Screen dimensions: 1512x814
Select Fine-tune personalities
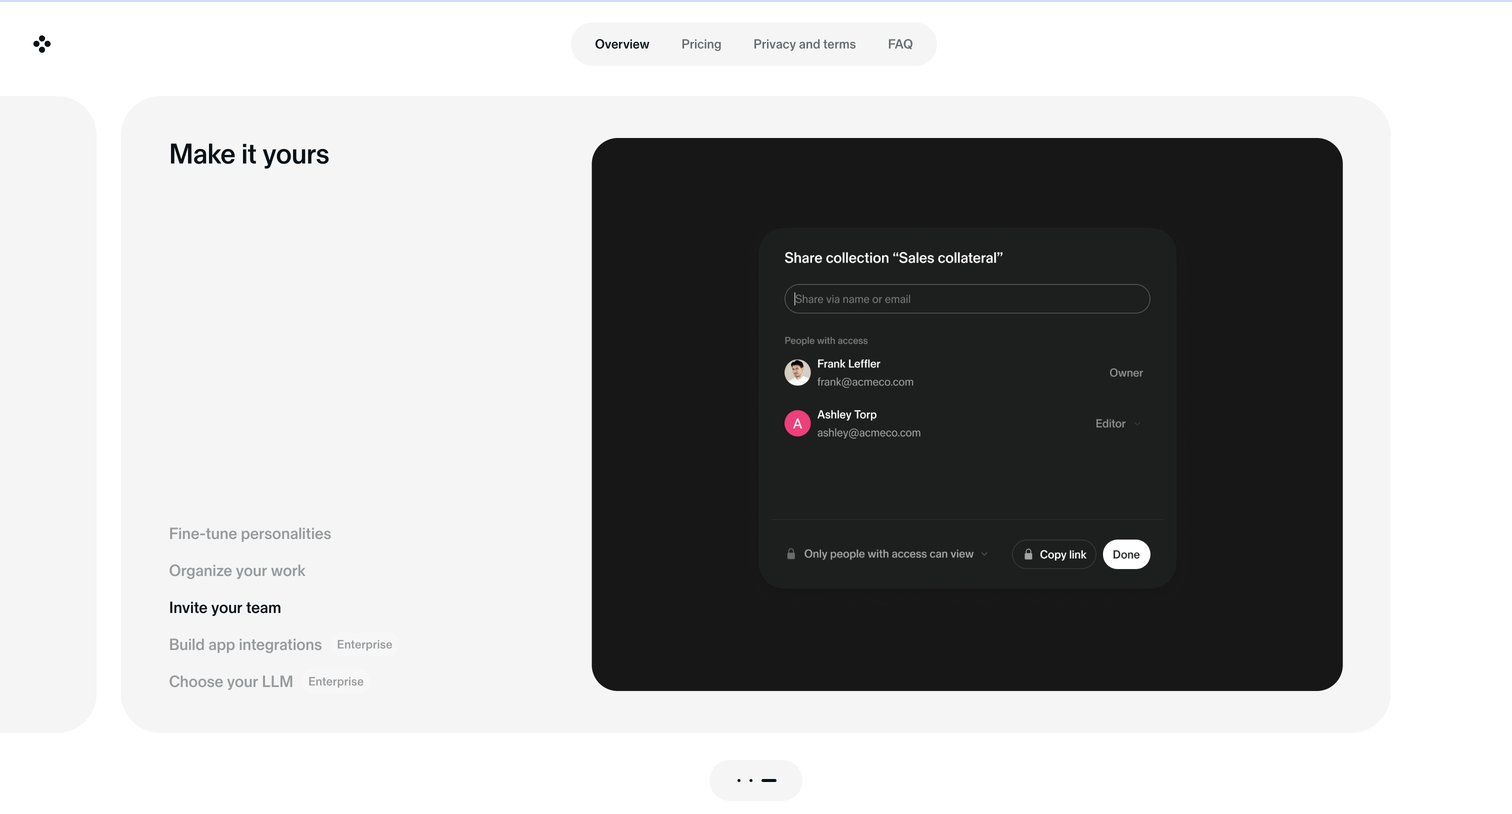click(x=250, y=534)
